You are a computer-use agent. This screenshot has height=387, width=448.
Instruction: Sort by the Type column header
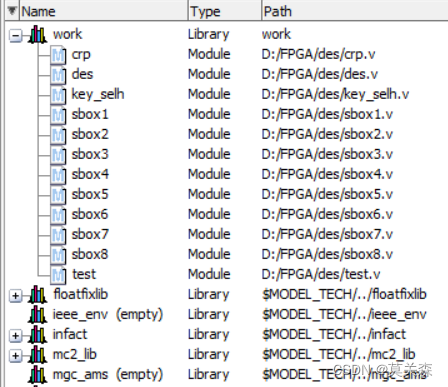tap(225, 11)
